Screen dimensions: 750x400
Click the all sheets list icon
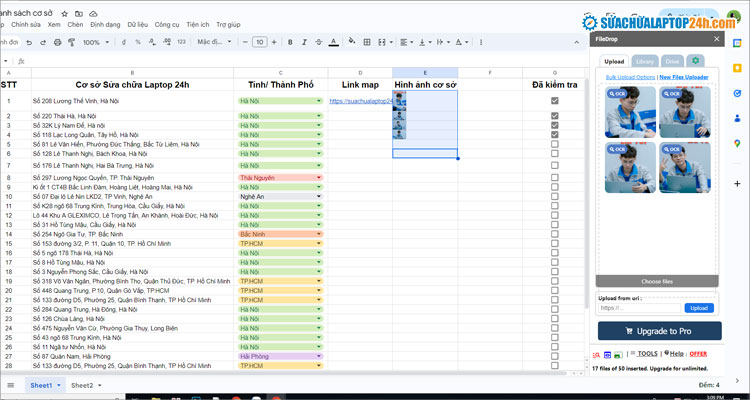coord(11,385)
